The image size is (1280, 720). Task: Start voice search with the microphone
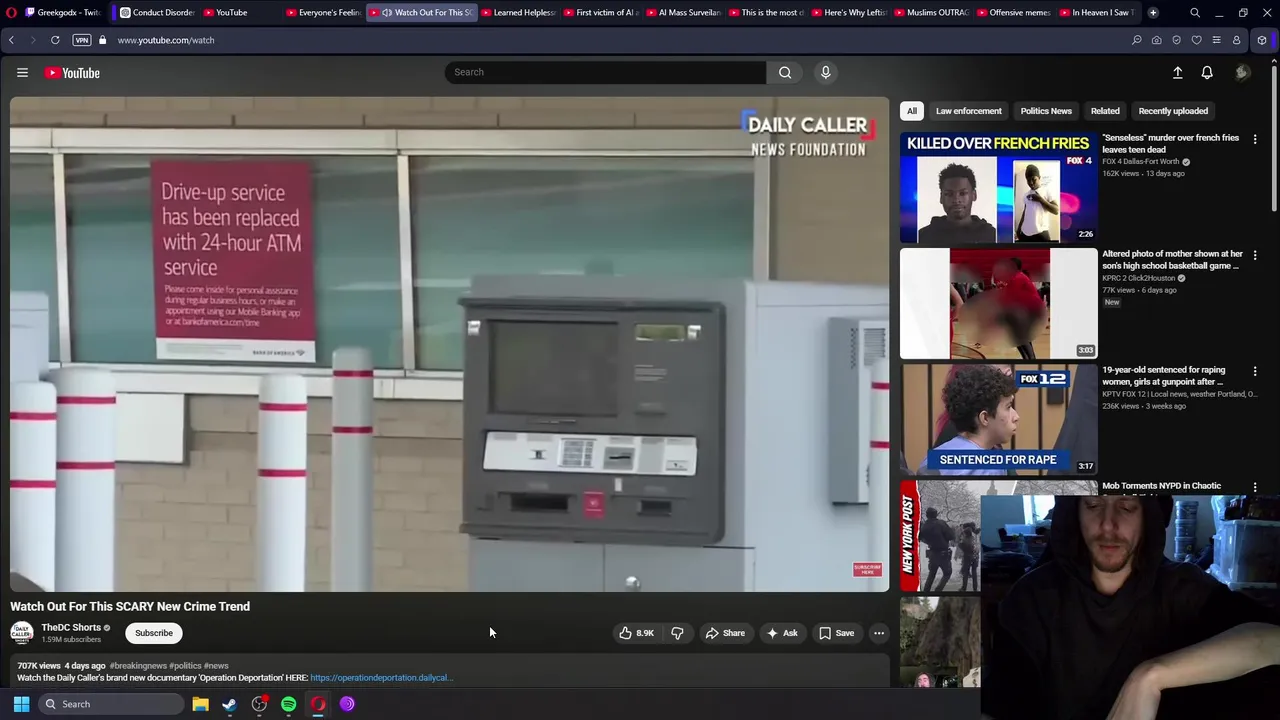825,72
